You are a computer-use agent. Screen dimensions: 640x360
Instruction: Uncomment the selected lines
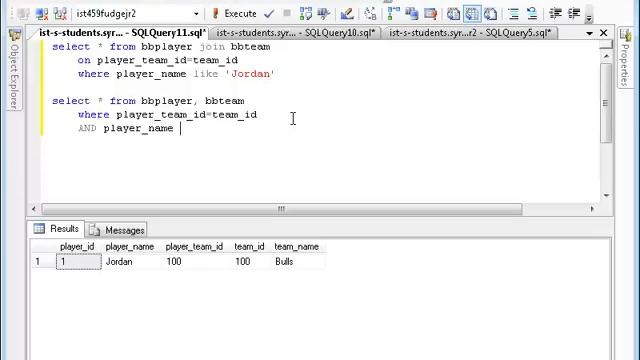click(x=532, y=14)
